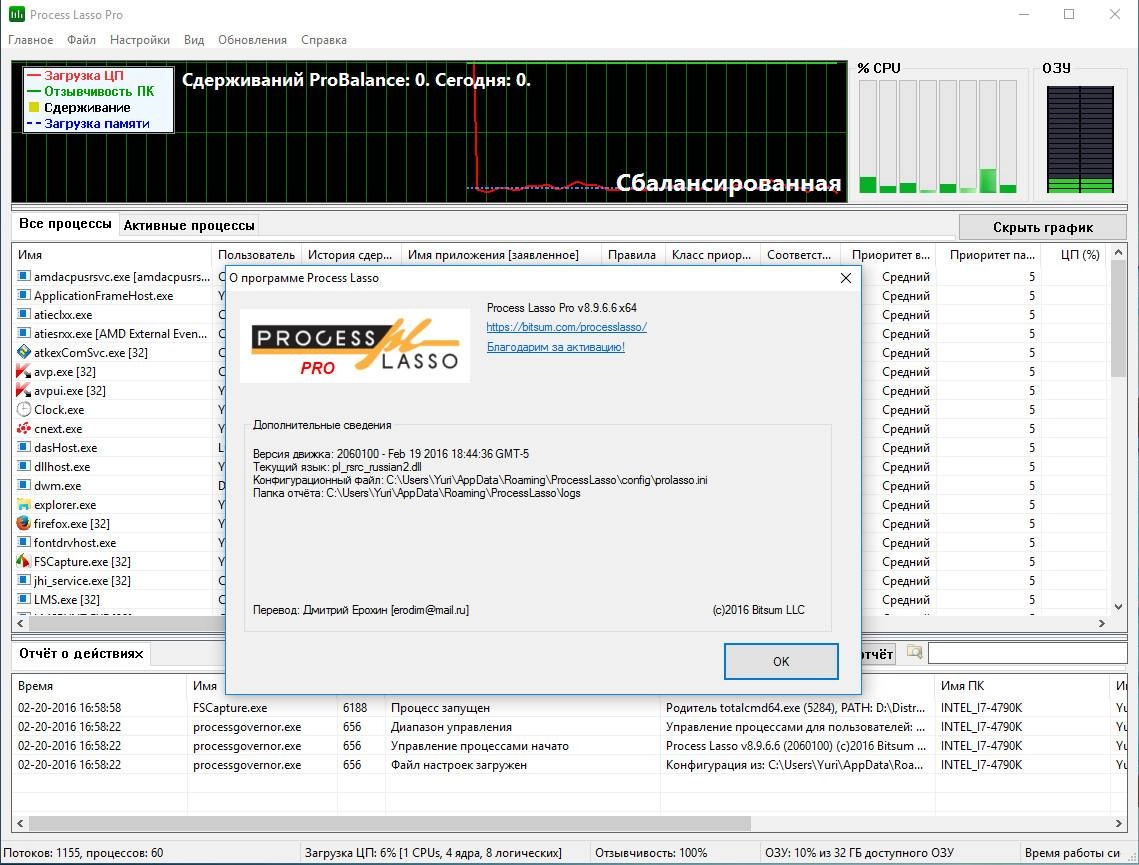Image resolution: width=1139 pixels, height=865 pixels.
Task: Click the Благодарим за активацию link
Action: coord(556,347)
